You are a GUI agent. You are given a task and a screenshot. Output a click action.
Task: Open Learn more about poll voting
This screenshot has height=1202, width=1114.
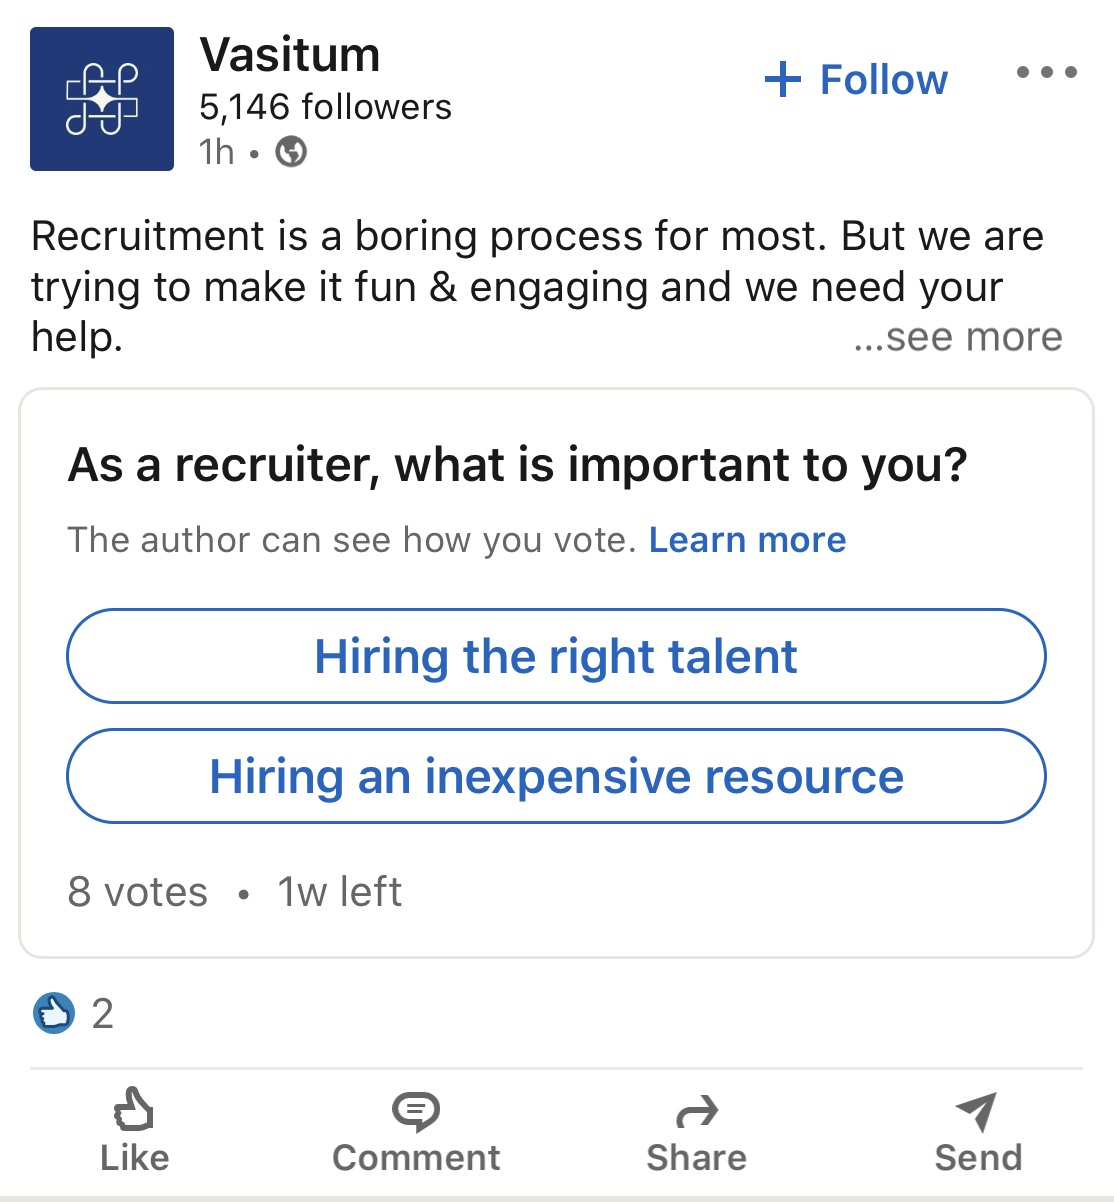[x=747, y=540]
